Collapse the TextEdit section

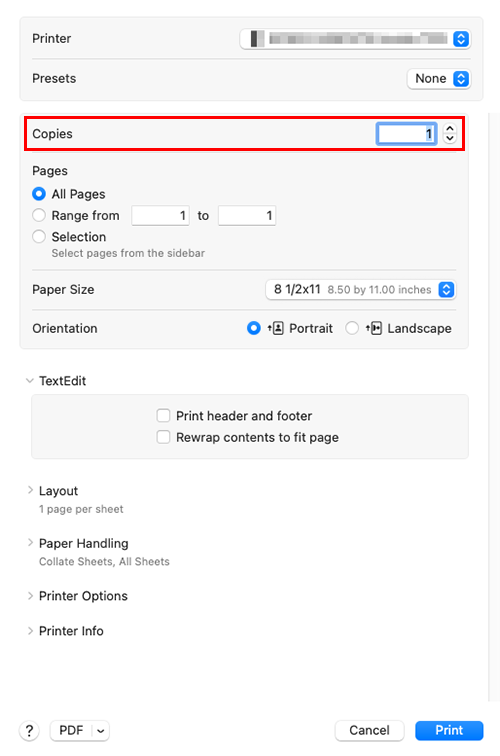(x=30, y=381)
